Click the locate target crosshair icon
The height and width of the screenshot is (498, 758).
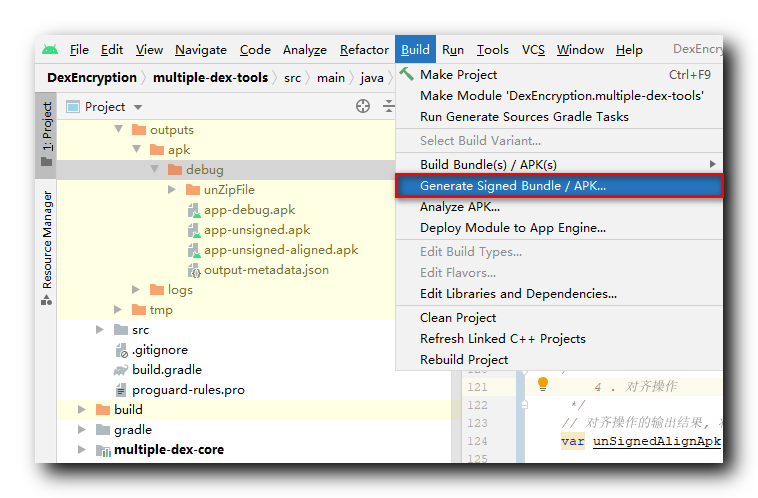363,106
